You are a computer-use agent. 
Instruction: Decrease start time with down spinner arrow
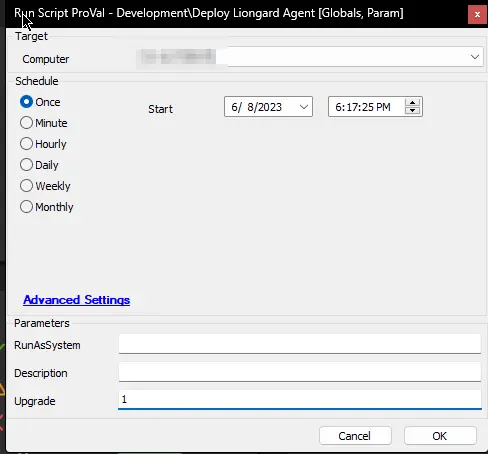(412, 111)
